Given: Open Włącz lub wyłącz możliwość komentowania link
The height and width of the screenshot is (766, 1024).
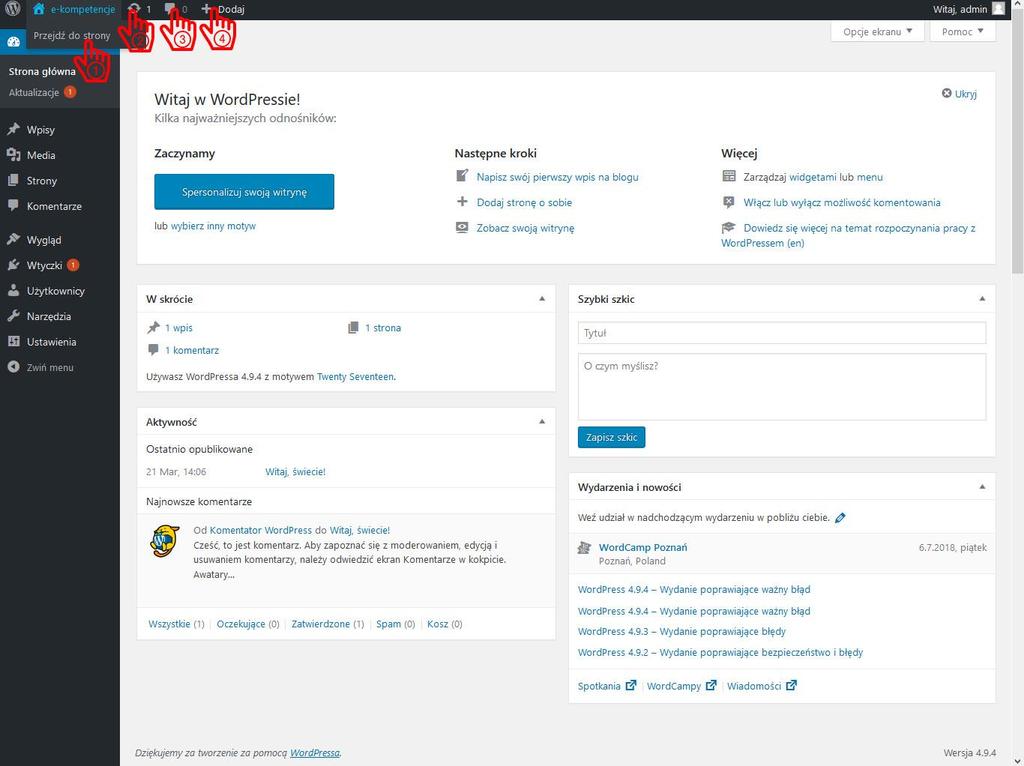Looking at the screenshot, I should 842,202.
